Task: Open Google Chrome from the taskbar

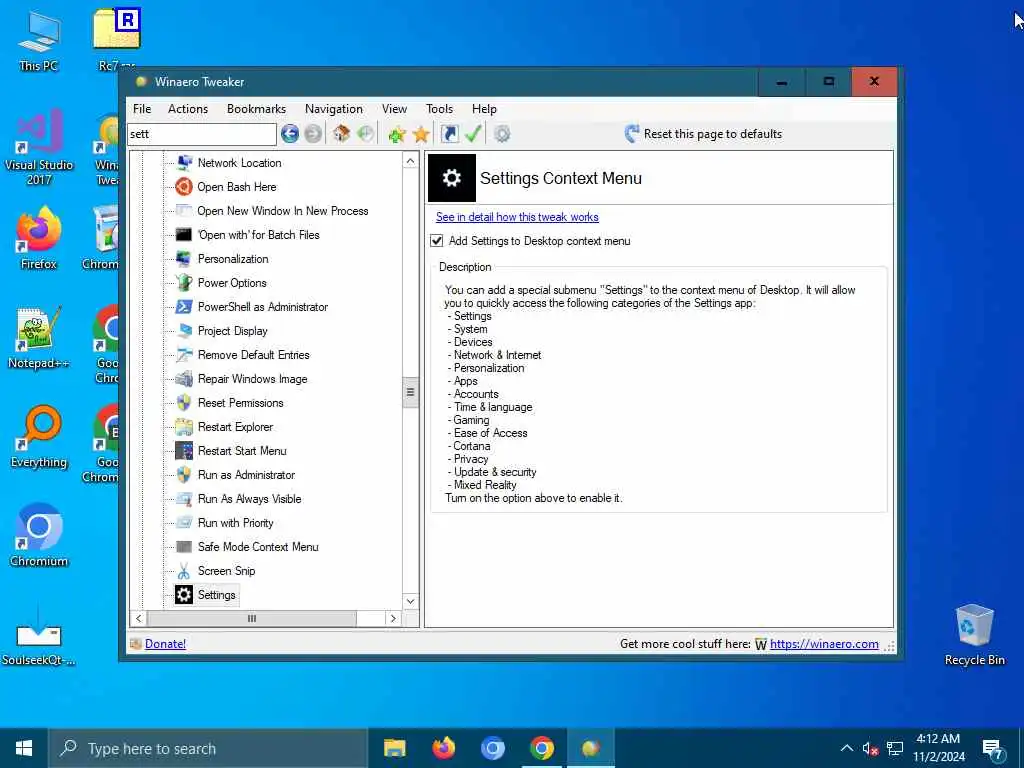Action: point(542,748)
